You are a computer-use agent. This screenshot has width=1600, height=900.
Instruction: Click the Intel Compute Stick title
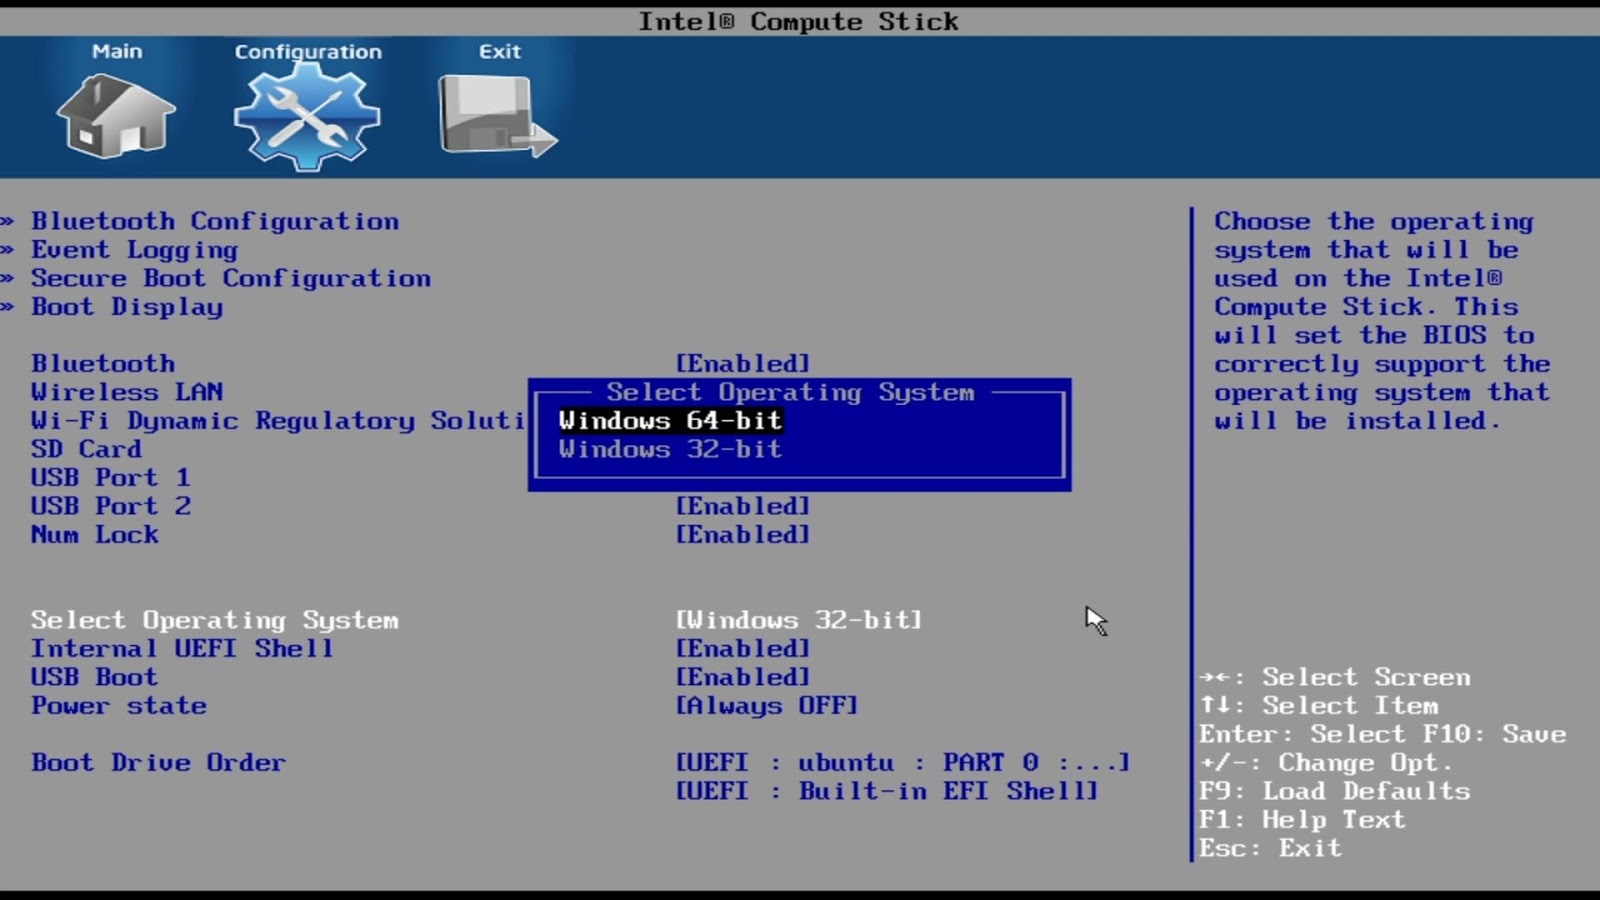(798, 21)
